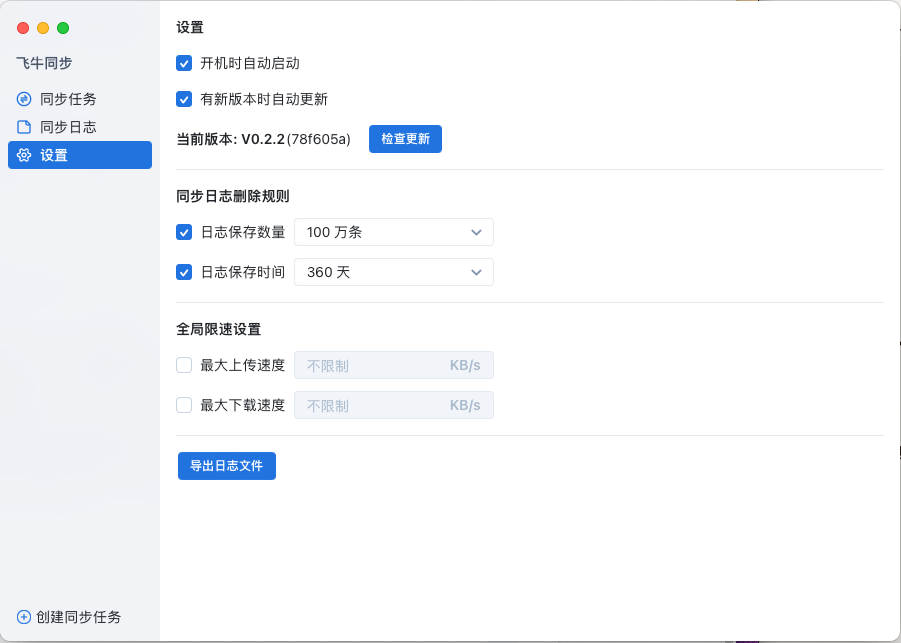Click the 飞牛同步 app title
Viewport: 901px width, 643px height.
(x=44, y=63)
